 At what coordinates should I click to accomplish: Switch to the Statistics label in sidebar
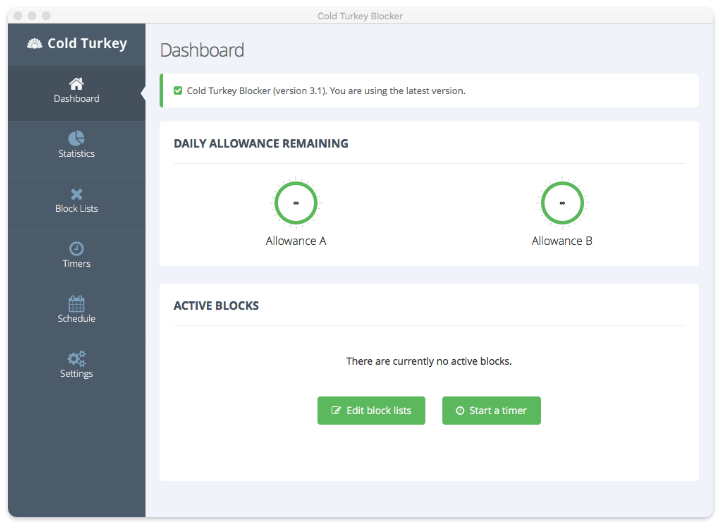coord(76,154)
